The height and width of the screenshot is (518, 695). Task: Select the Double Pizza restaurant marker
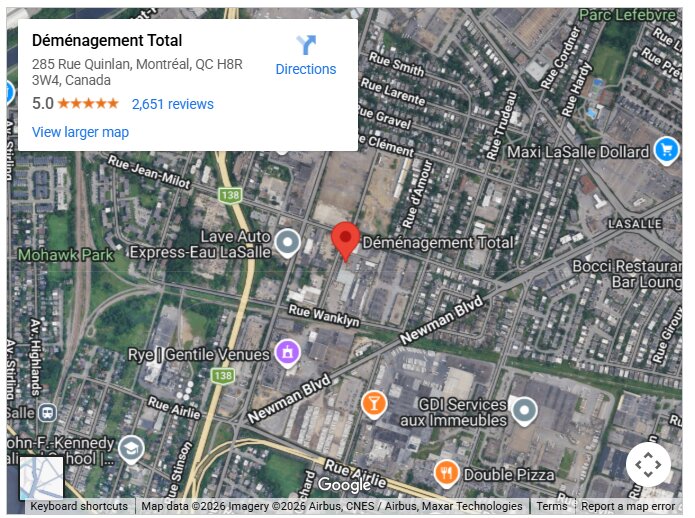coord(446,474)
